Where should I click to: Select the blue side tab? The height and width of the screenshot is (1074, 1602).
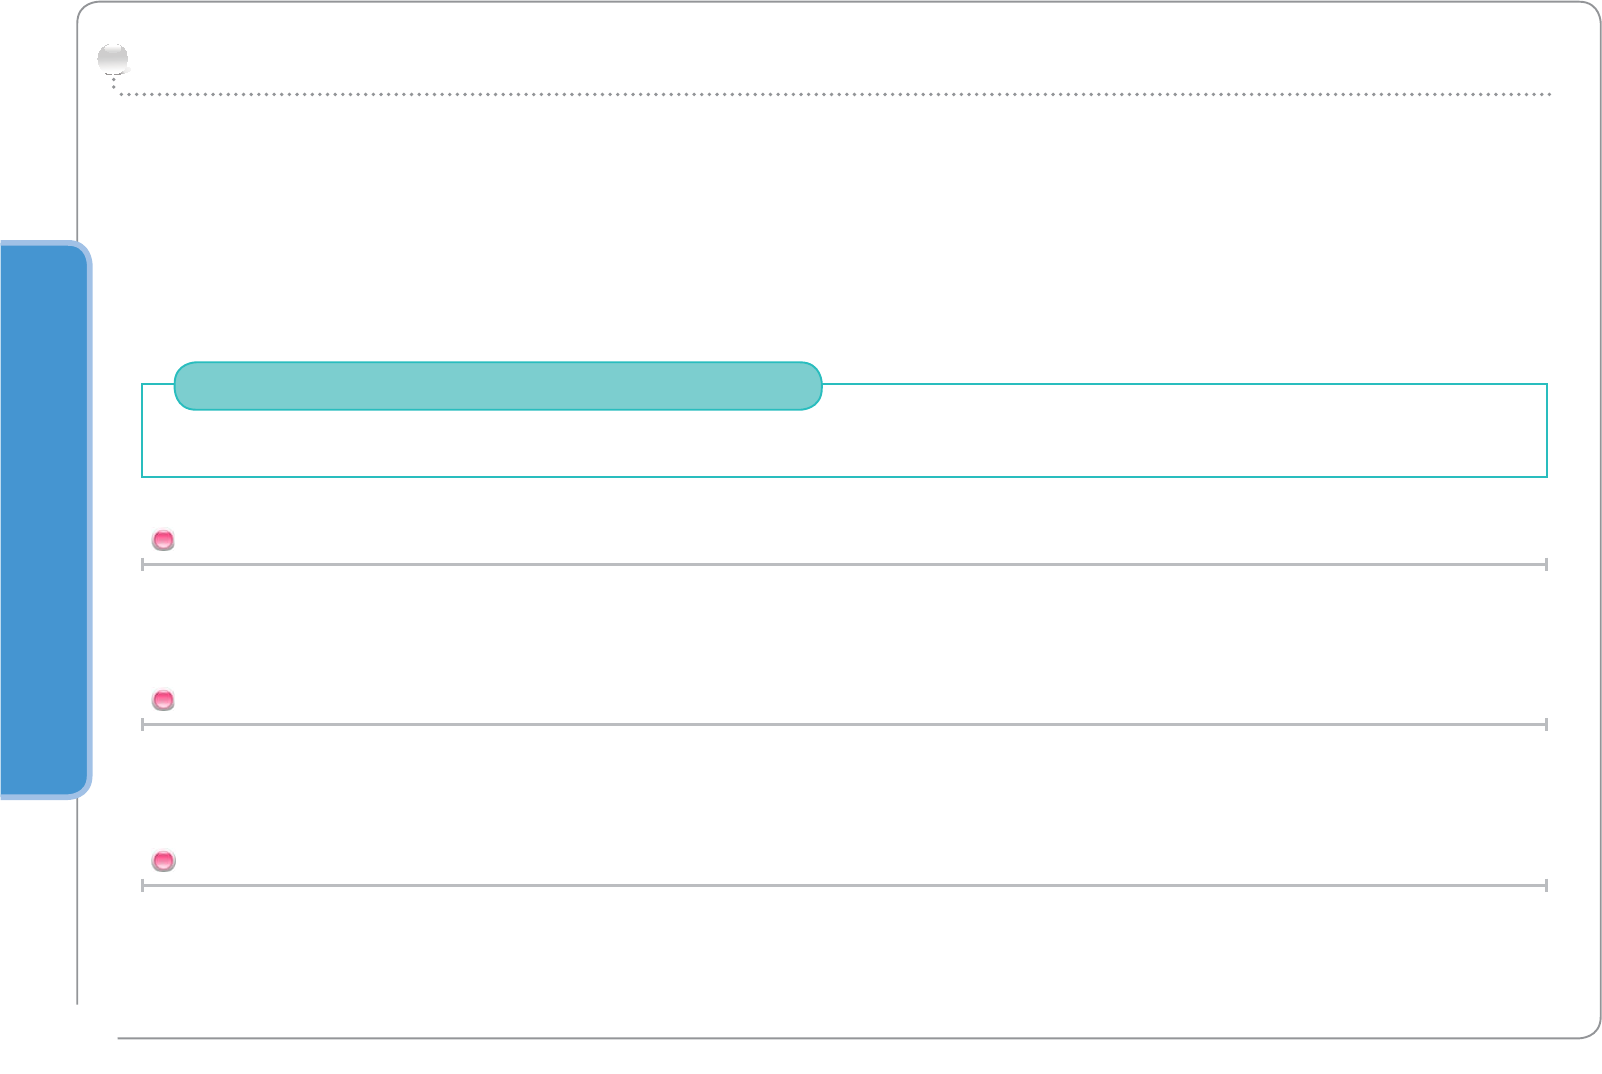coord(43,520)
